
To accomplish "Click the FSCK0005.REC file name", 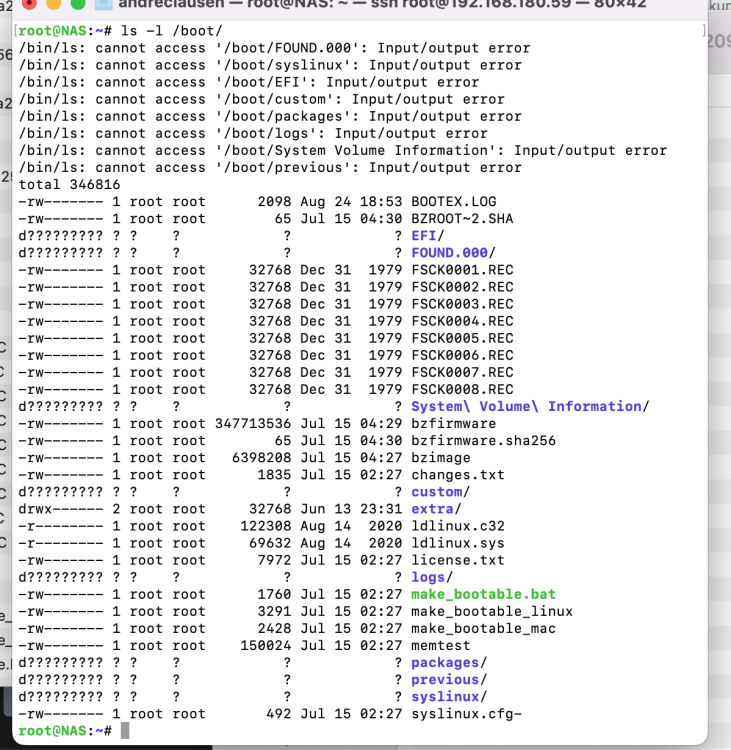I will [462, 338].
